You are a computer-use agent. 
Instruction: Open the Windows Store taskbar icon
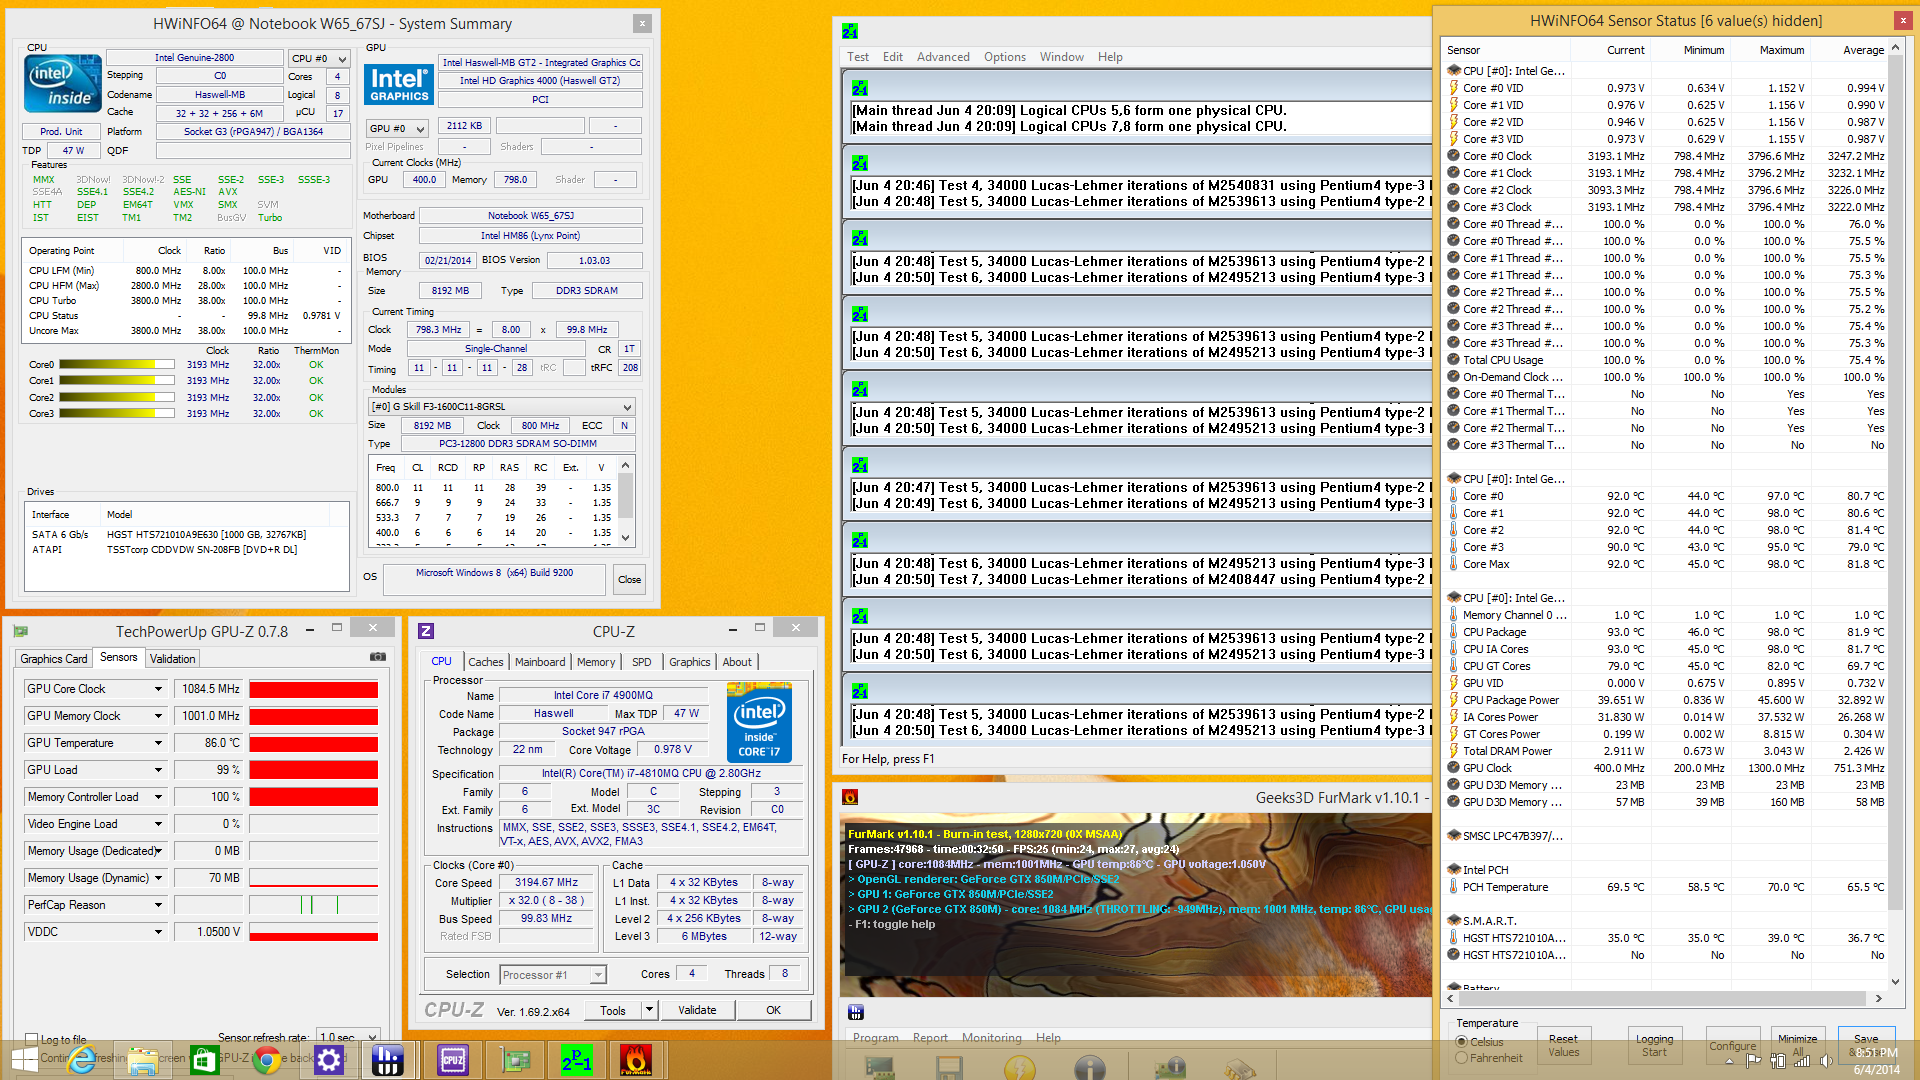pos(205,1060)
